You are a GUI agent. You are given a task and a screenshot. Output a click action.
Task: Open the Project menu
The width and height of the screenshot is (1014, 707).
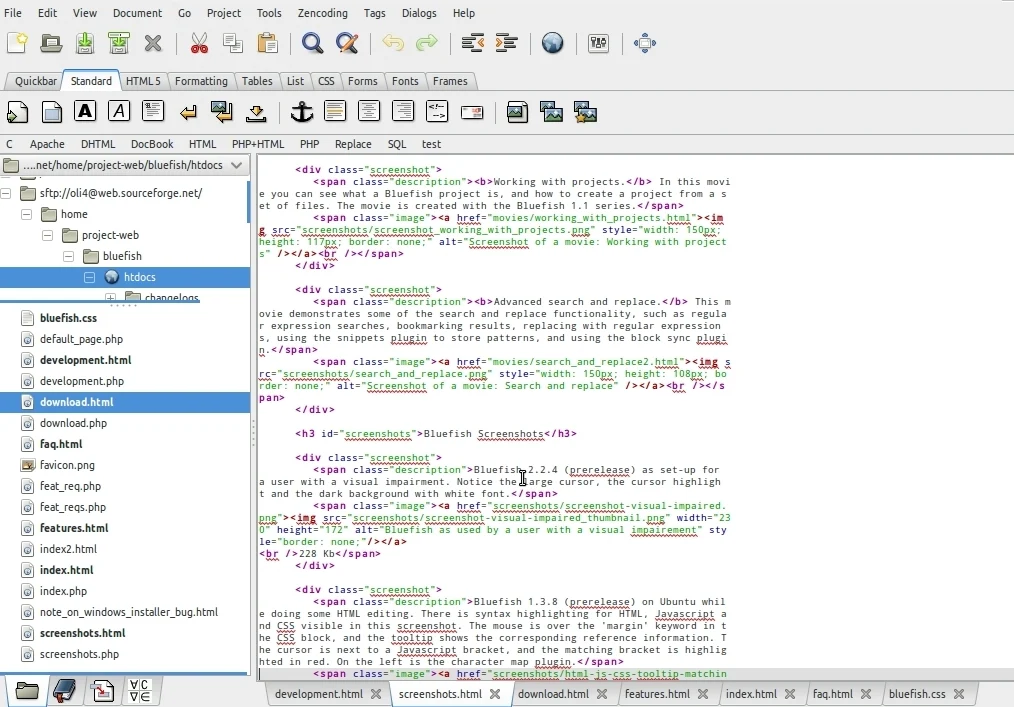tap(224, 13)
